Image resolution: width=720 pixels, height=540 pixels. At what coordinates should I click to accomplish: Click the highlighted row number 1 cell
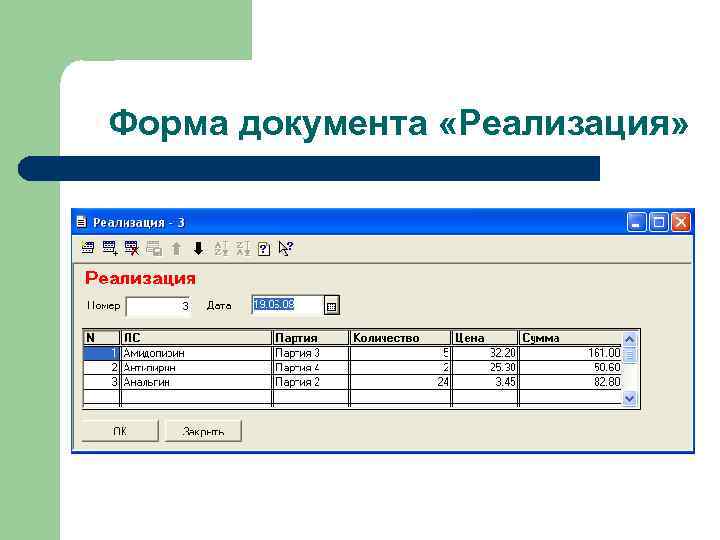coord(101,353)
